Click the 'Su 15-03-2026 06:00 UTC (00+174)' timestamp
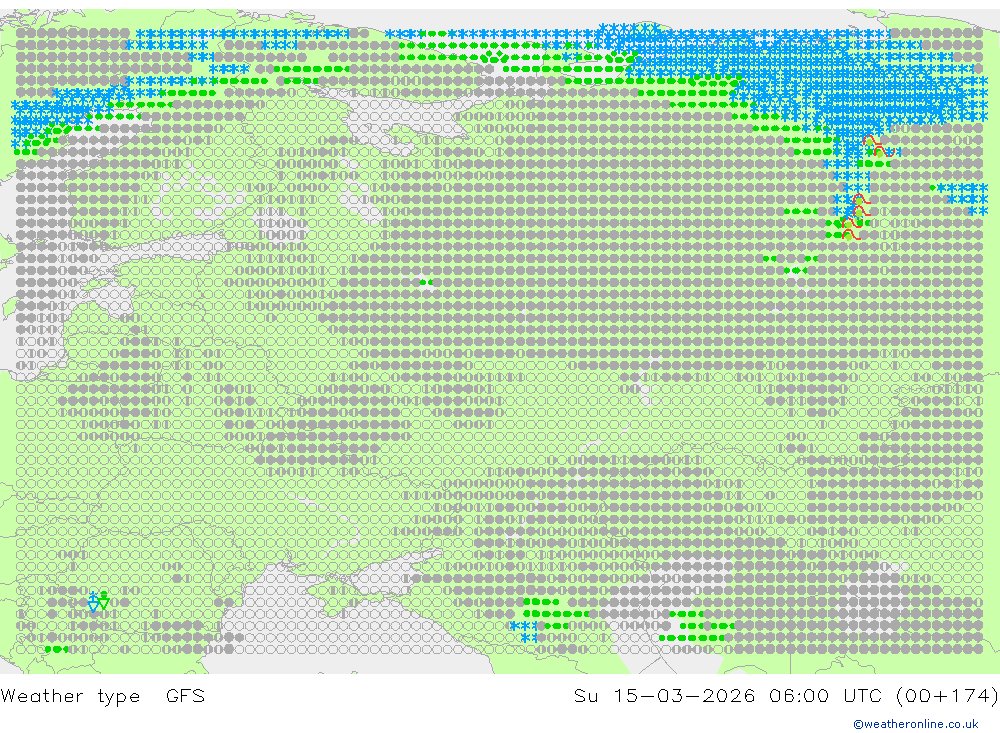1000x733 pixels. 786,695
